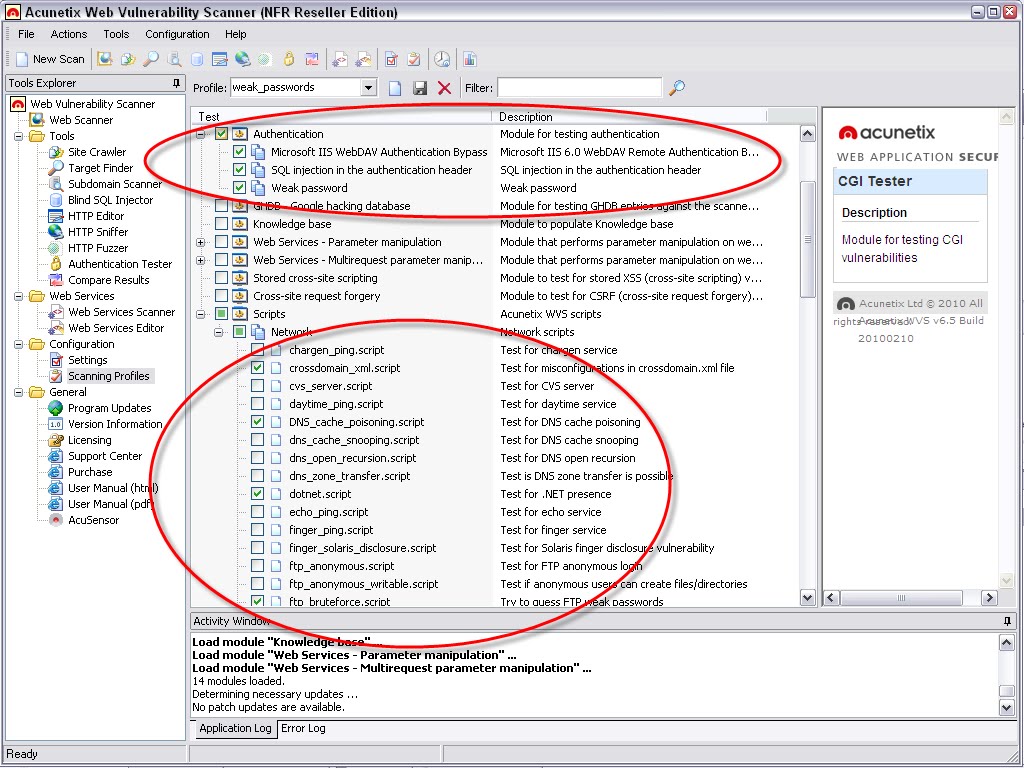Collapse the Configuration folder in tree
The width and height of the screenshot is (1024, 768).
click(x=18, y=344)
